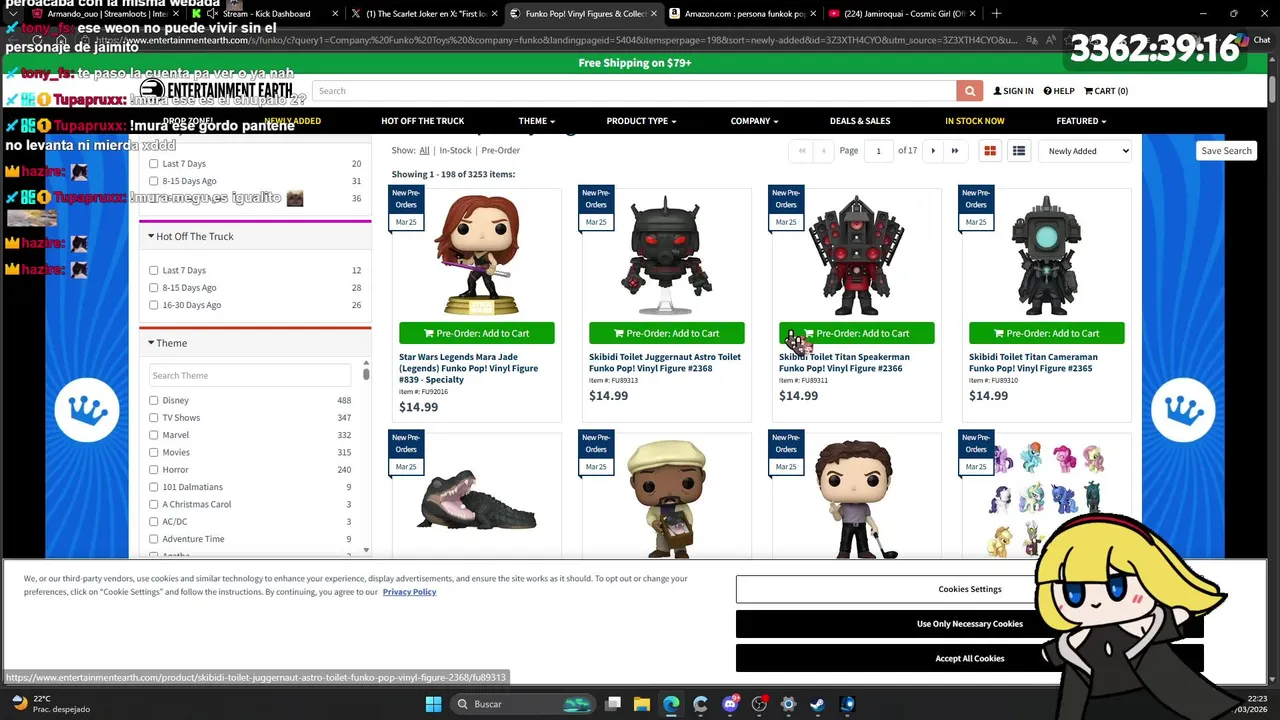Pre-order Mara Jade Add to Cart
The width and height of the screenshot is (1280, 720).
477,333
